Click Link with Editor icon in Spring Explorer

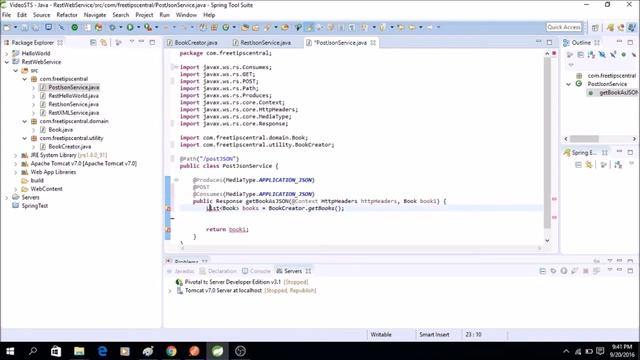coord(589,164)
